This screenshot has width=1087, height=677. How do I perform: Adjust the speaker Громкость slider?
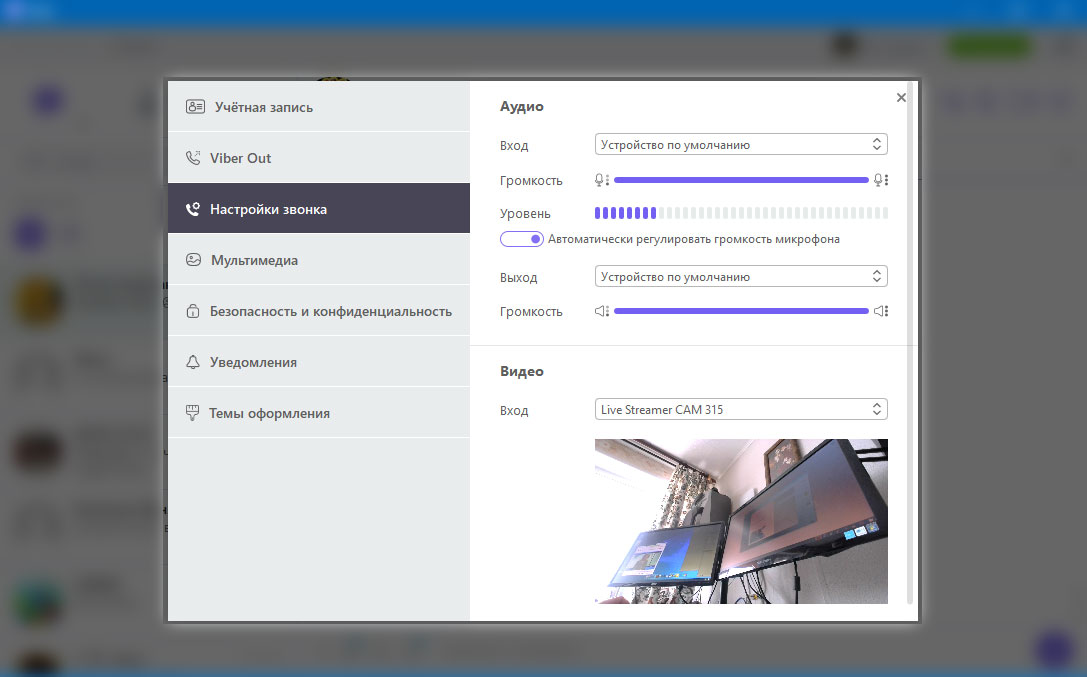coord(741,311)
